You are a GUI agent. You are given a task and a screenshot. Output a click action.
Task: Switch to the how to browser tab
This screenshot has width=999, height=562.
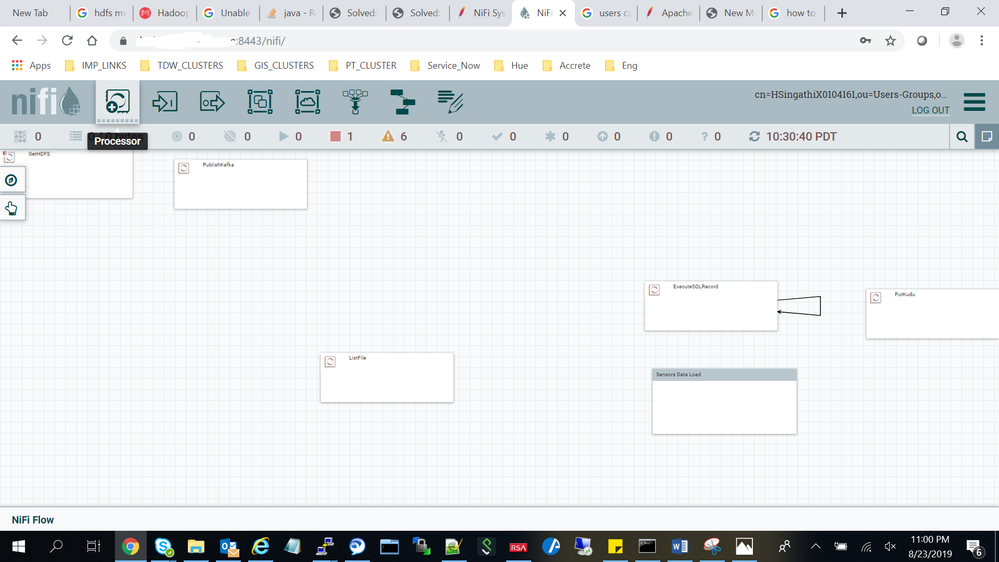coord(793,13)
